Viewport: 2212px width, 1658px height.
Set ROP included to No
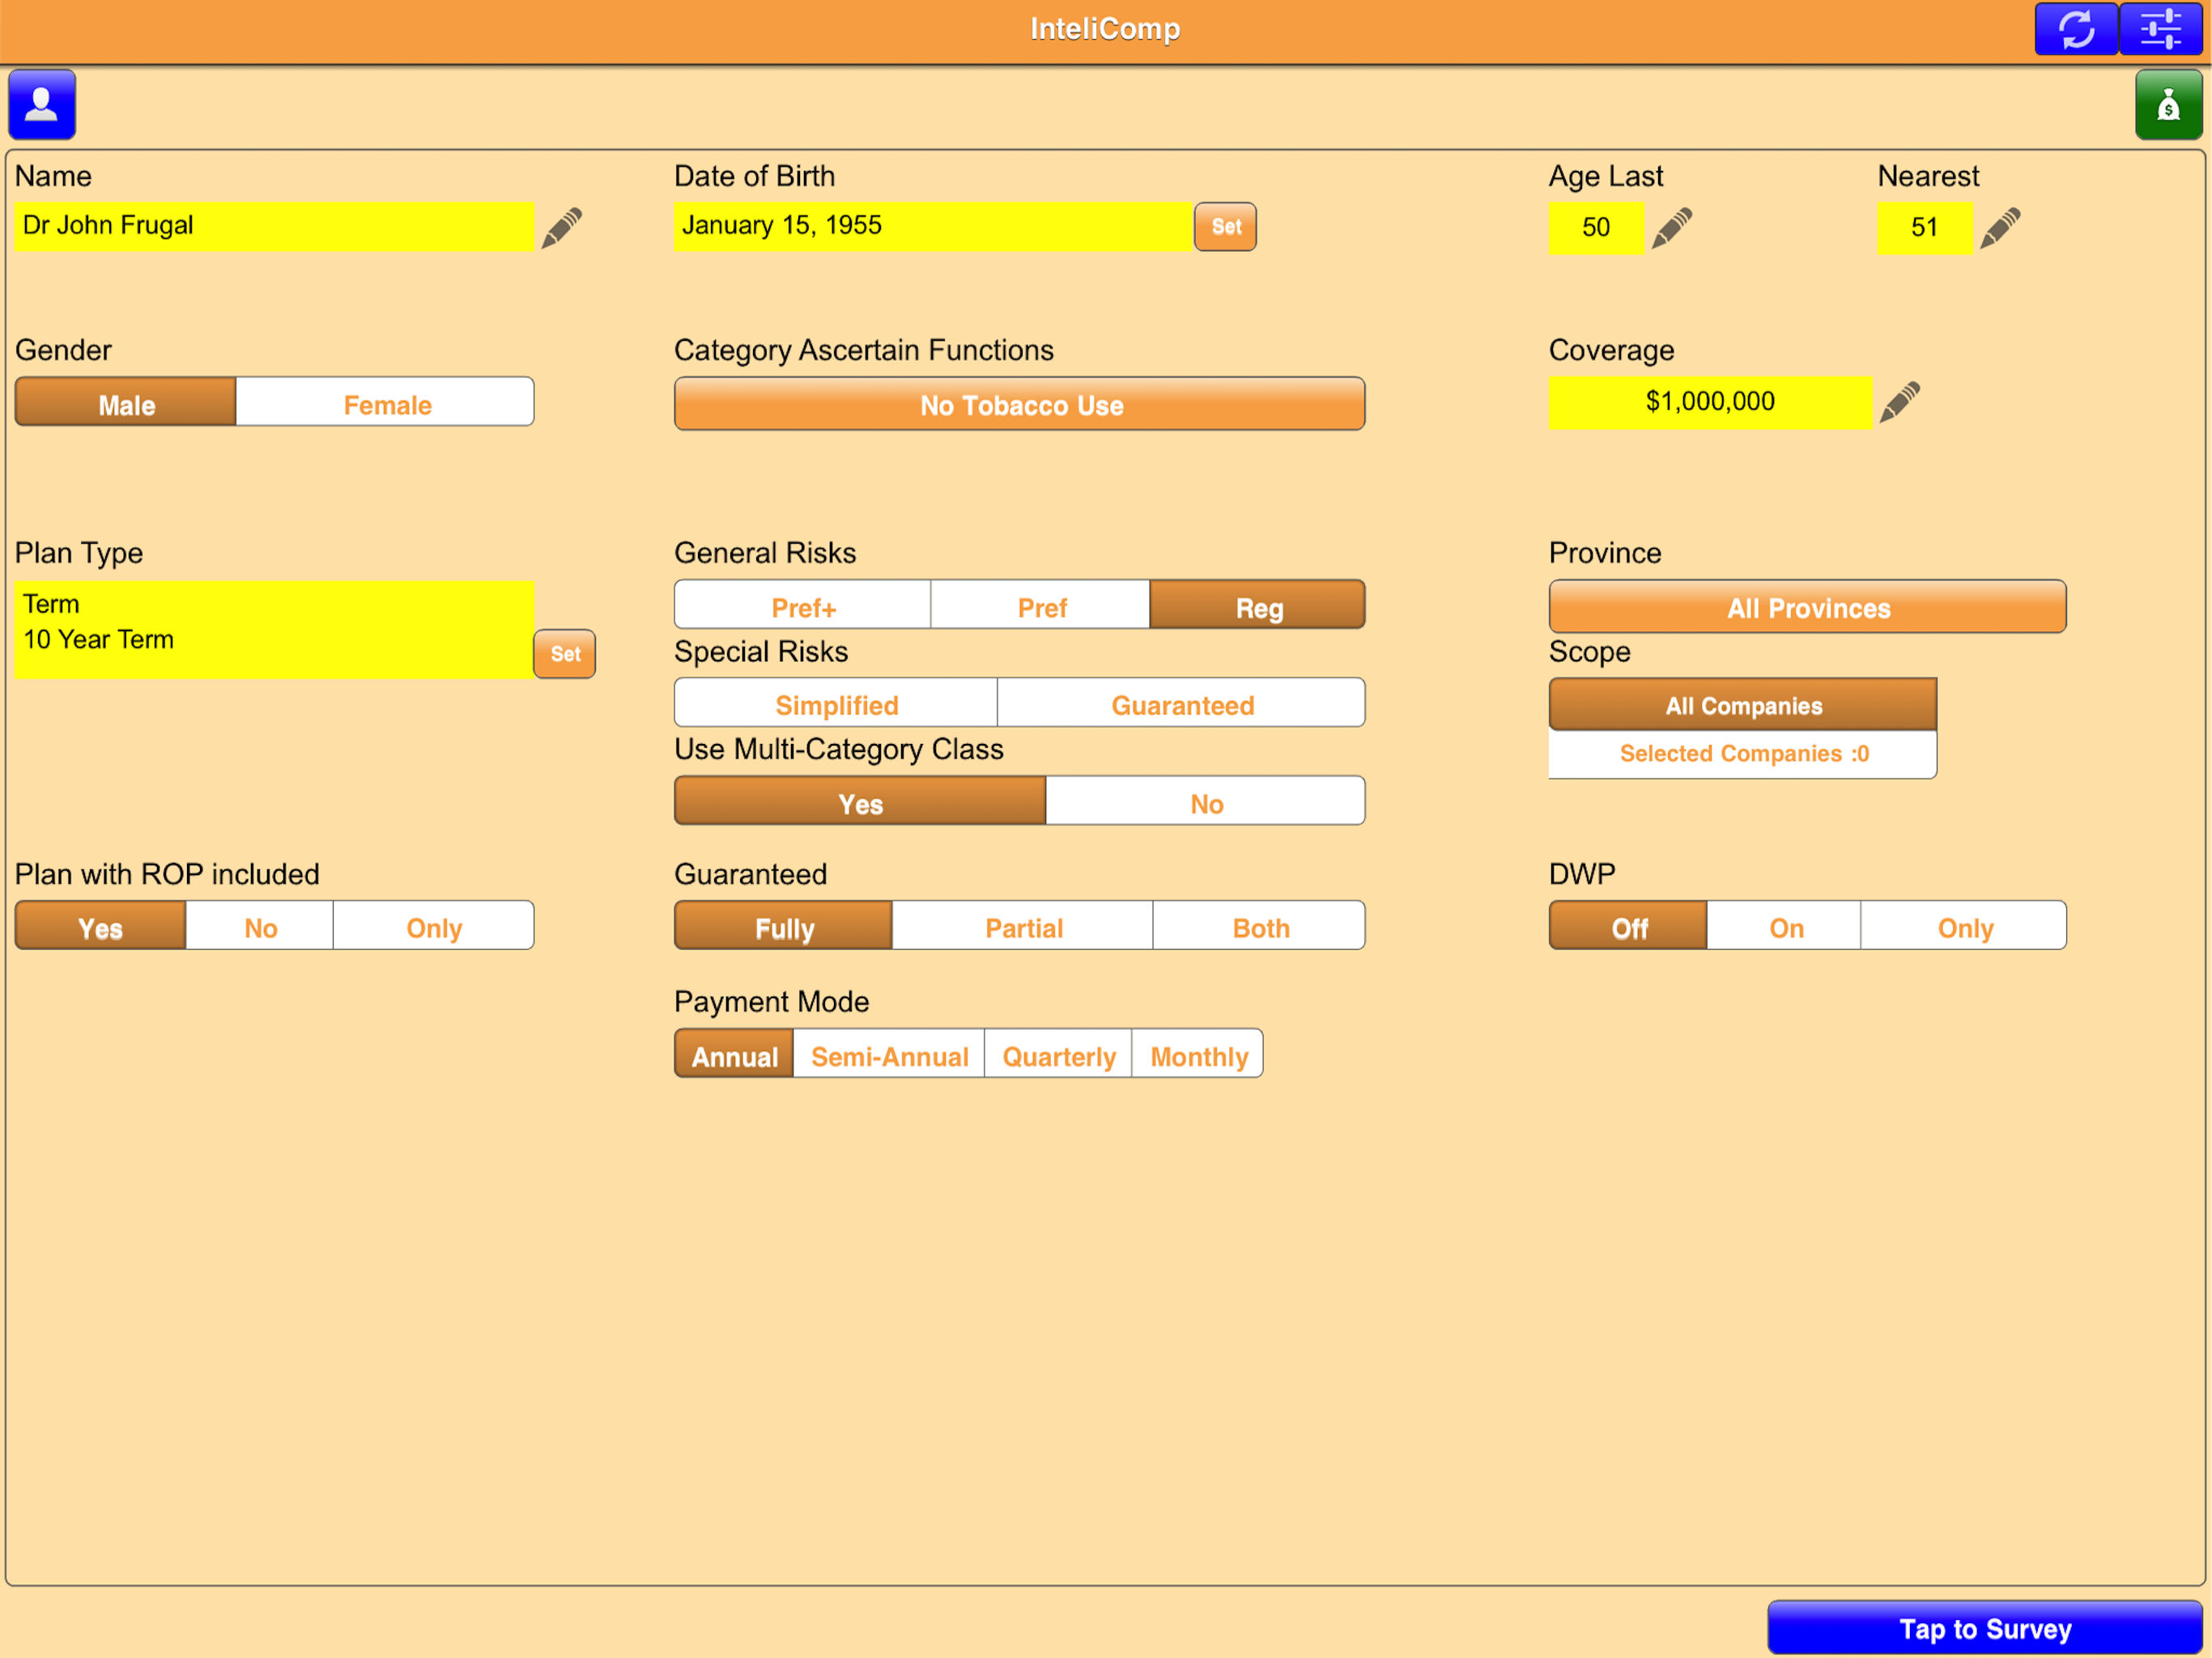coord(260,926)
